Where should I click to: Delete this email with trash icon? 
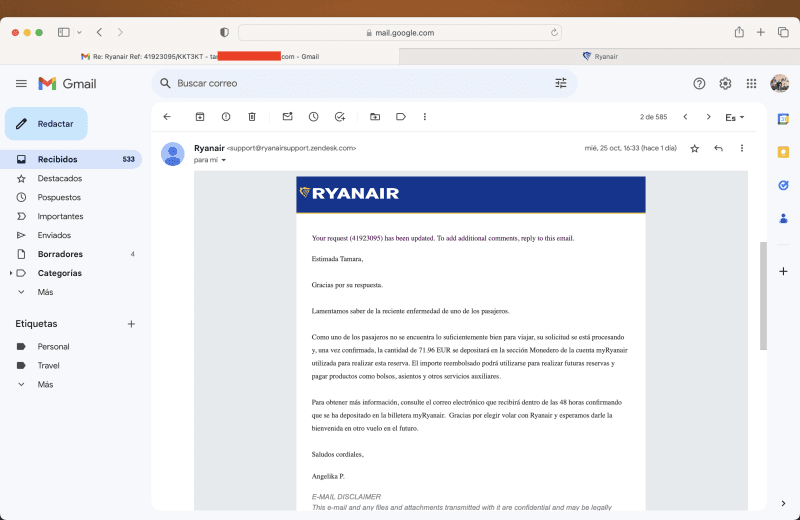click(252, 117)
